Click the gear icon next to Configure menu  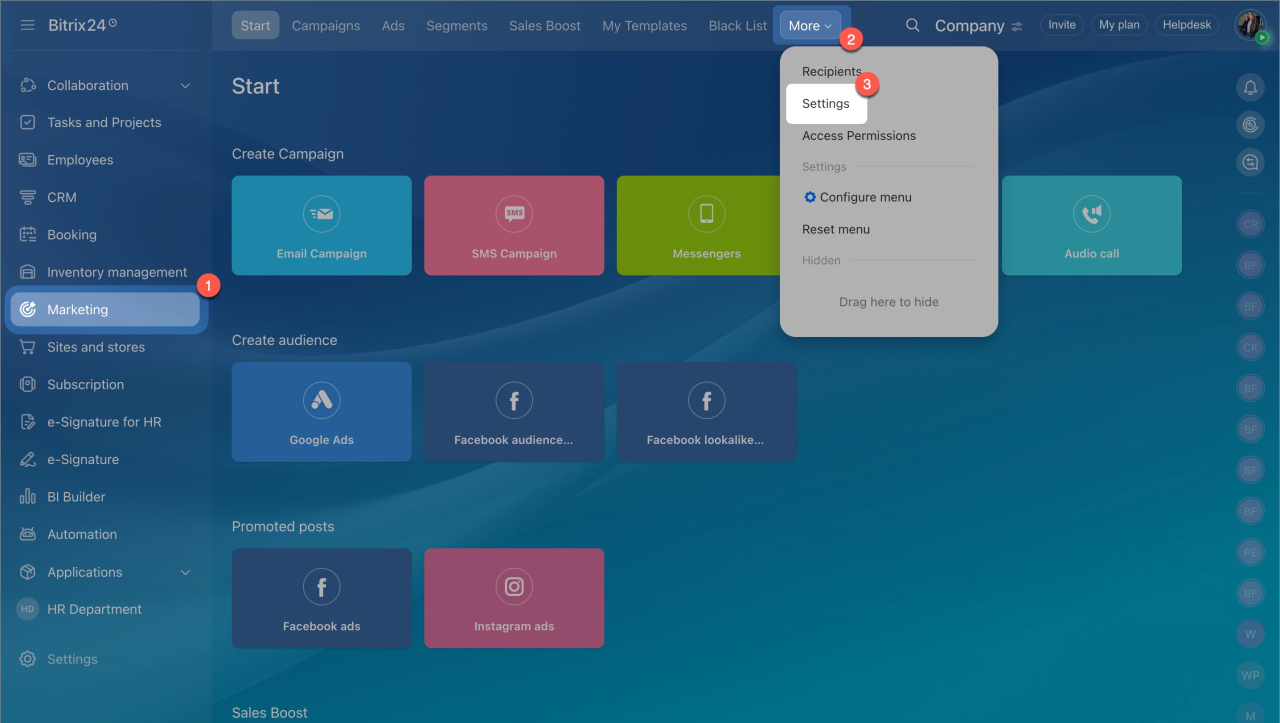click(x=810, y=197)
